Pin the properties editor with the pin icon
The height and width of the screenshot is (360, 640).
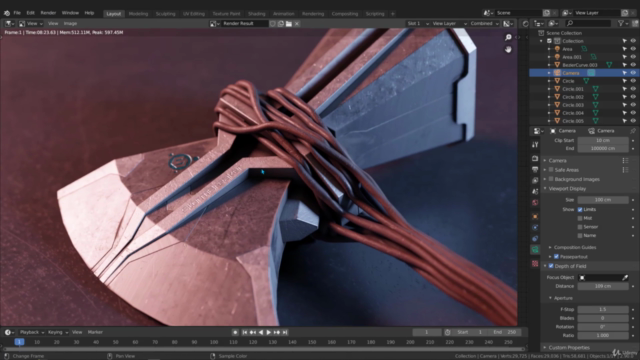click(633, 131)
